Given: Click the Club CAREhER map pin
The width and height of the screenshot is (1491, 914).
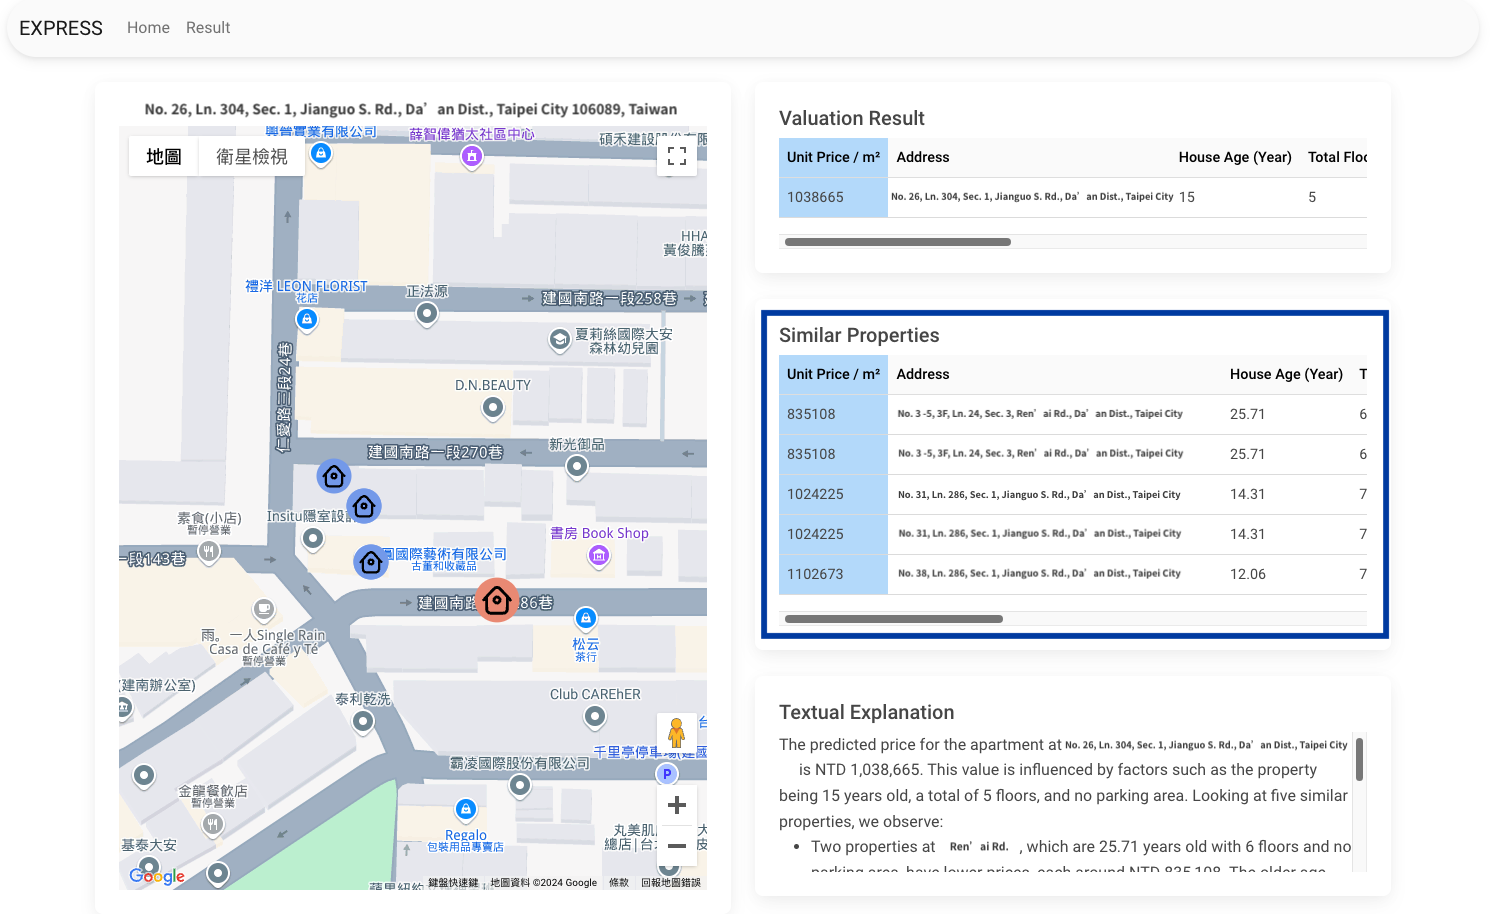Looking at the screenshot, I should (595, 716).
